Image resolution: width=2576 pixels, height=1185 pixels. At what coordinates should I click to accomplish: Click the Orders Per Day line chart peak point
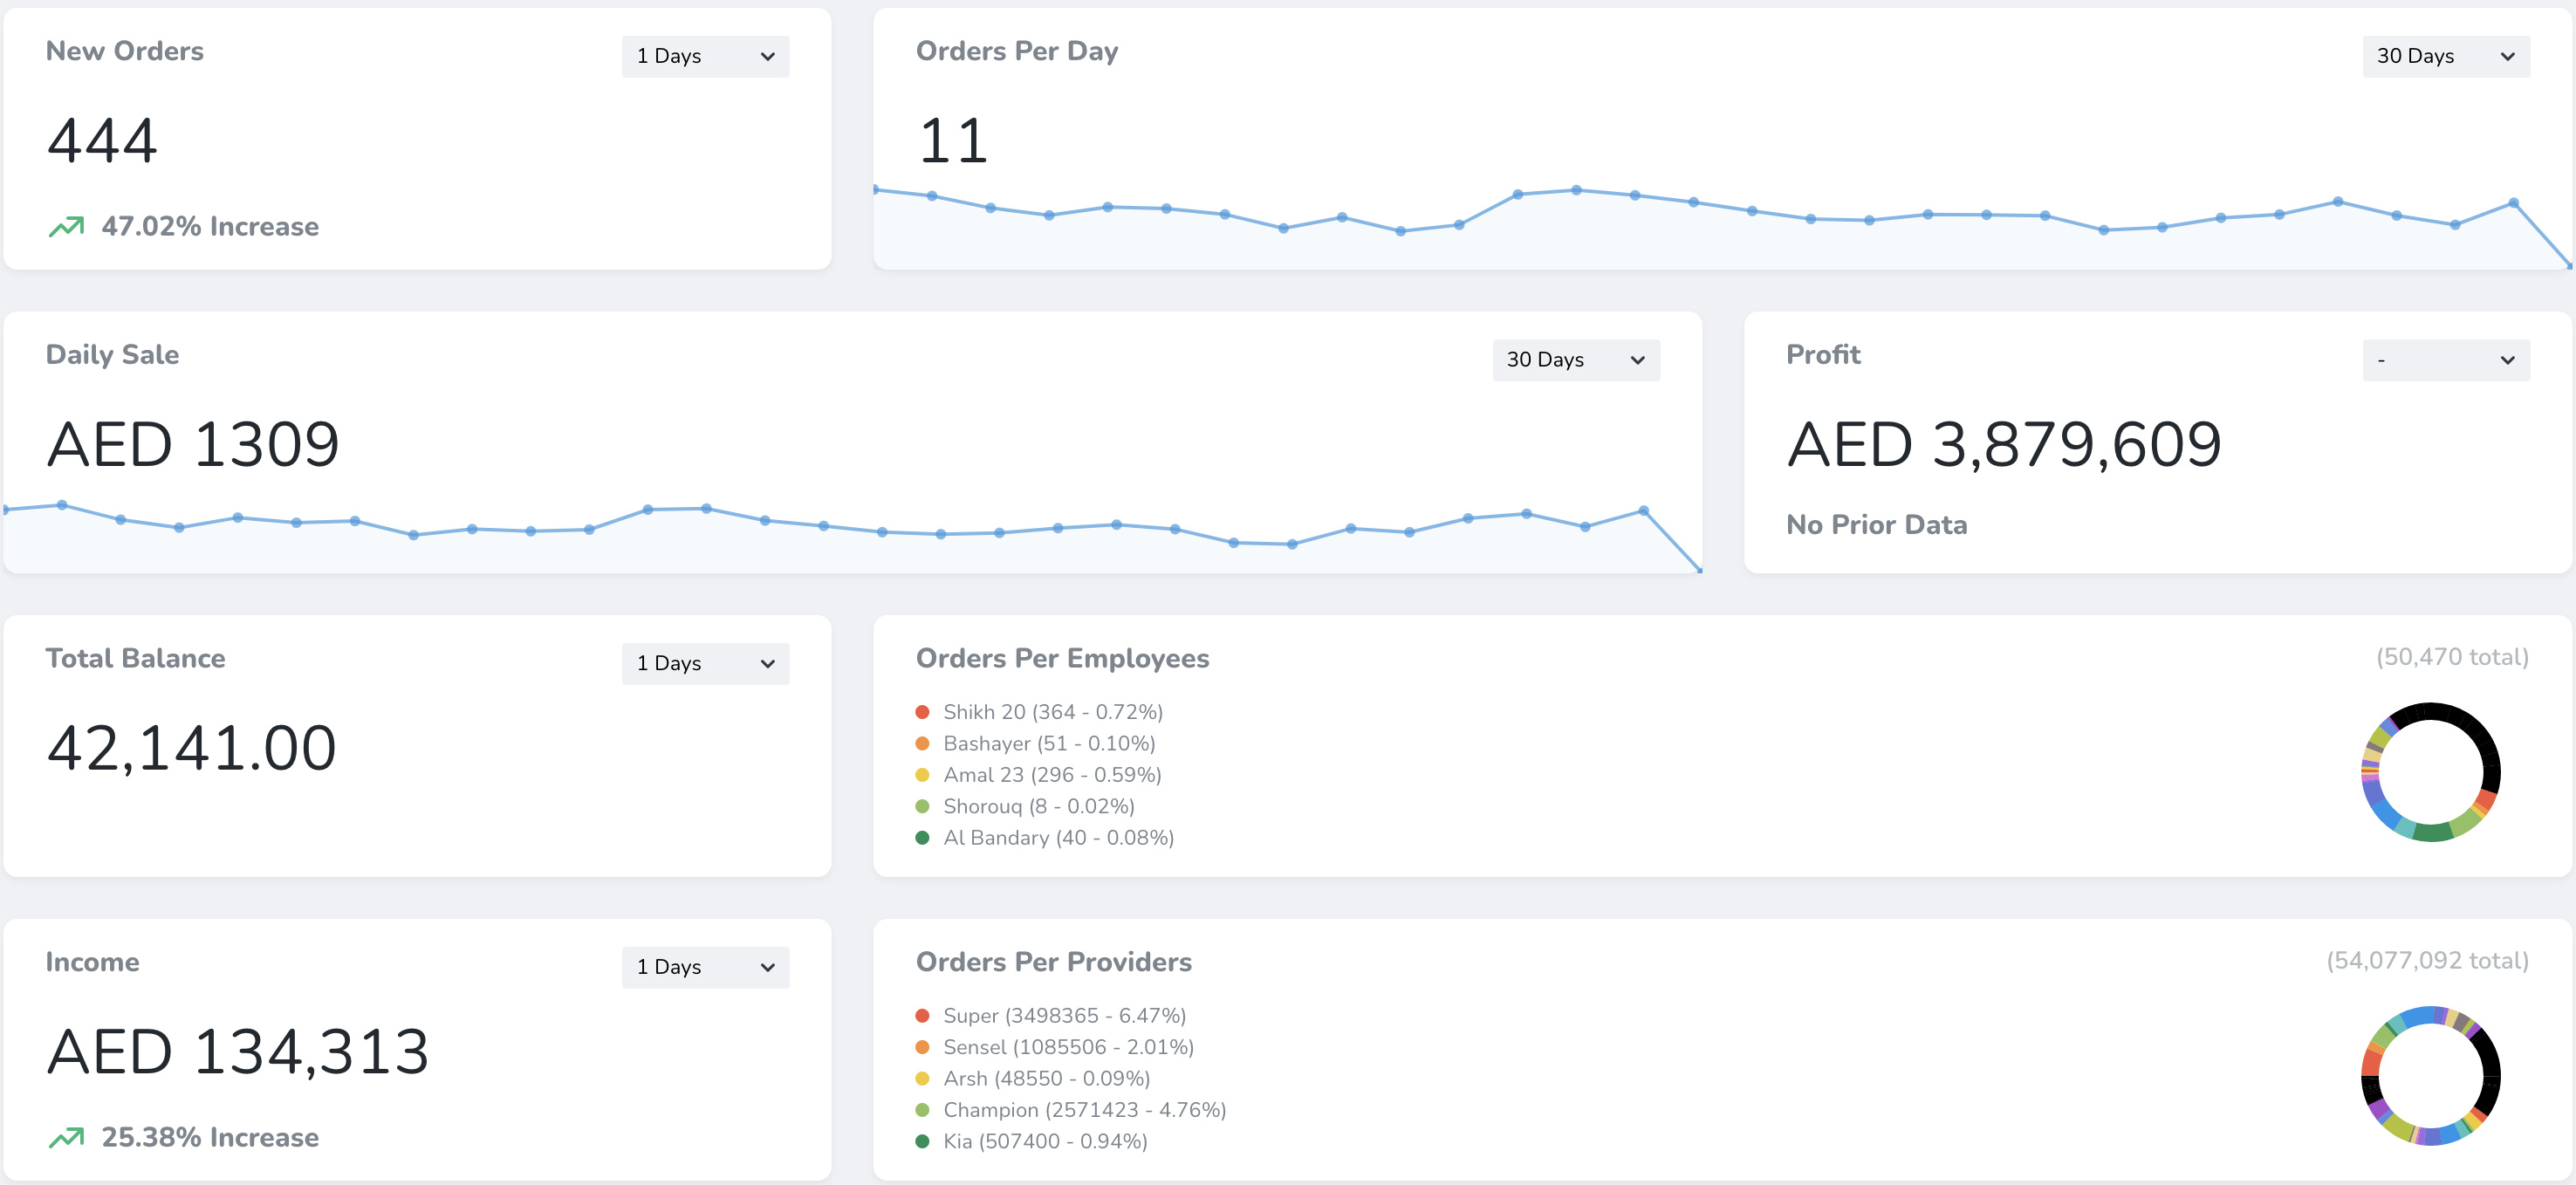[x=1576, y=190]
